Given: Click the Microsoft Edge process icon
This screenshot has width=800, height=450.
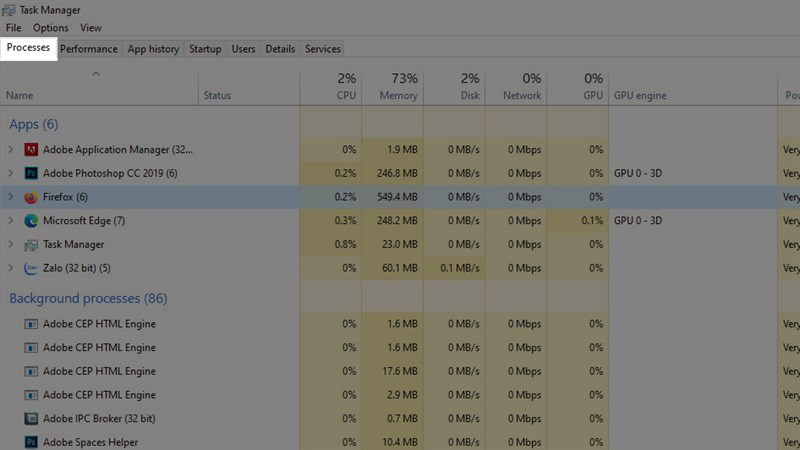Looking at the screenshot, I should [x=31, y=221].
